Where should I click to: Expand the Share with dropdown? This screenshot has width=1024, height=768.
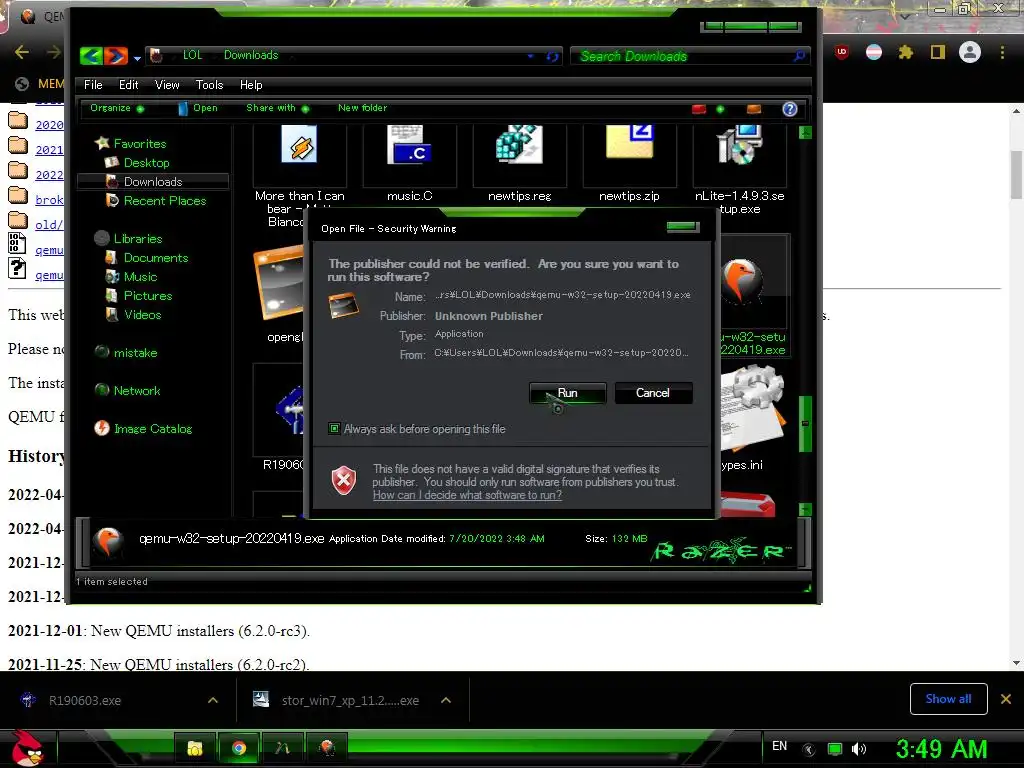pos(277,108)
